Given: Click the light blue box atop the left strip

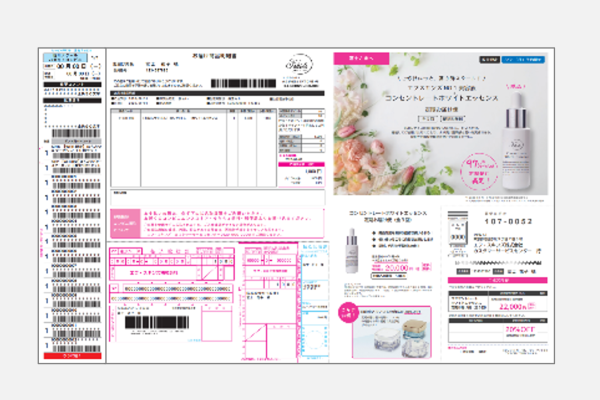Looking at the screenshot, I should coord(65,58).
